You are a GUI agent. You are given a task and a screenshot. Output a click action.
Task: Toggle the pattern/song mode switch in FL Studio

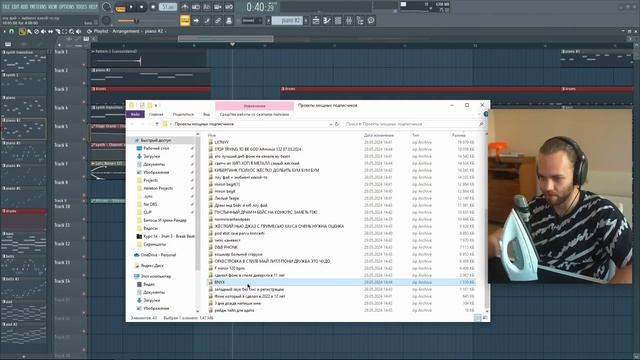121,8
